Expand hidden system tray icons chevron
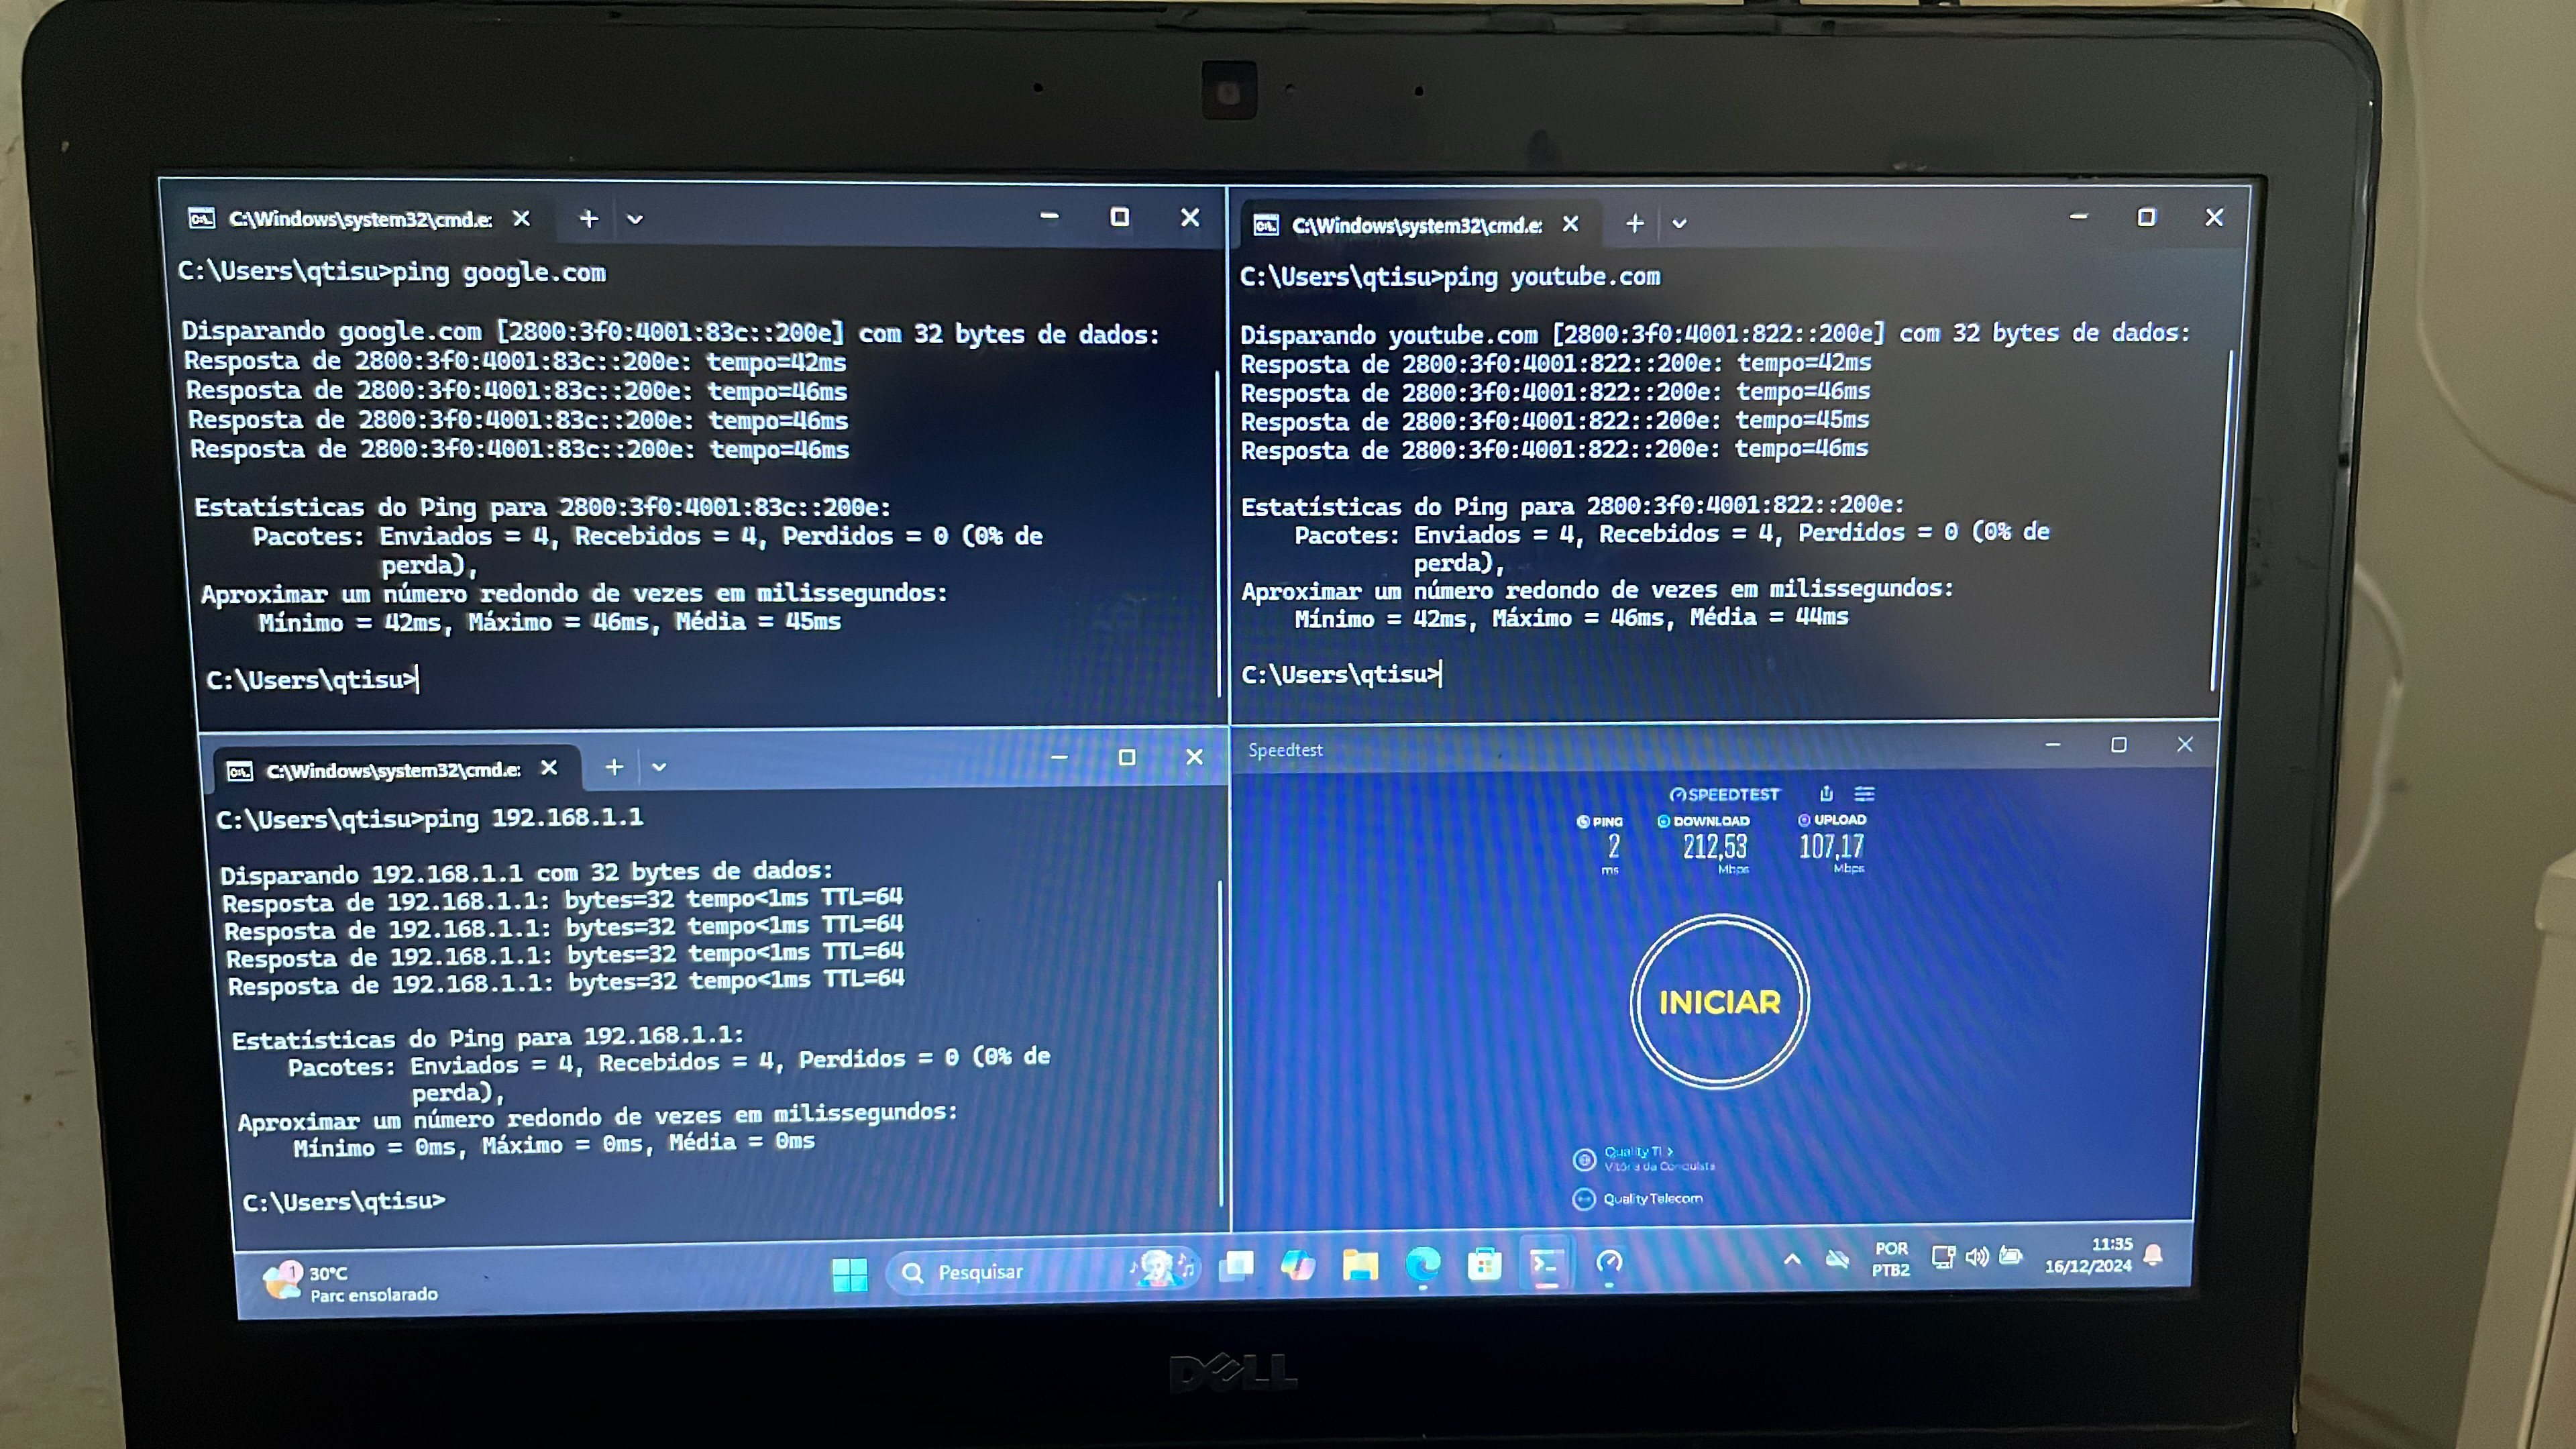 (x=1792, y=1260)
